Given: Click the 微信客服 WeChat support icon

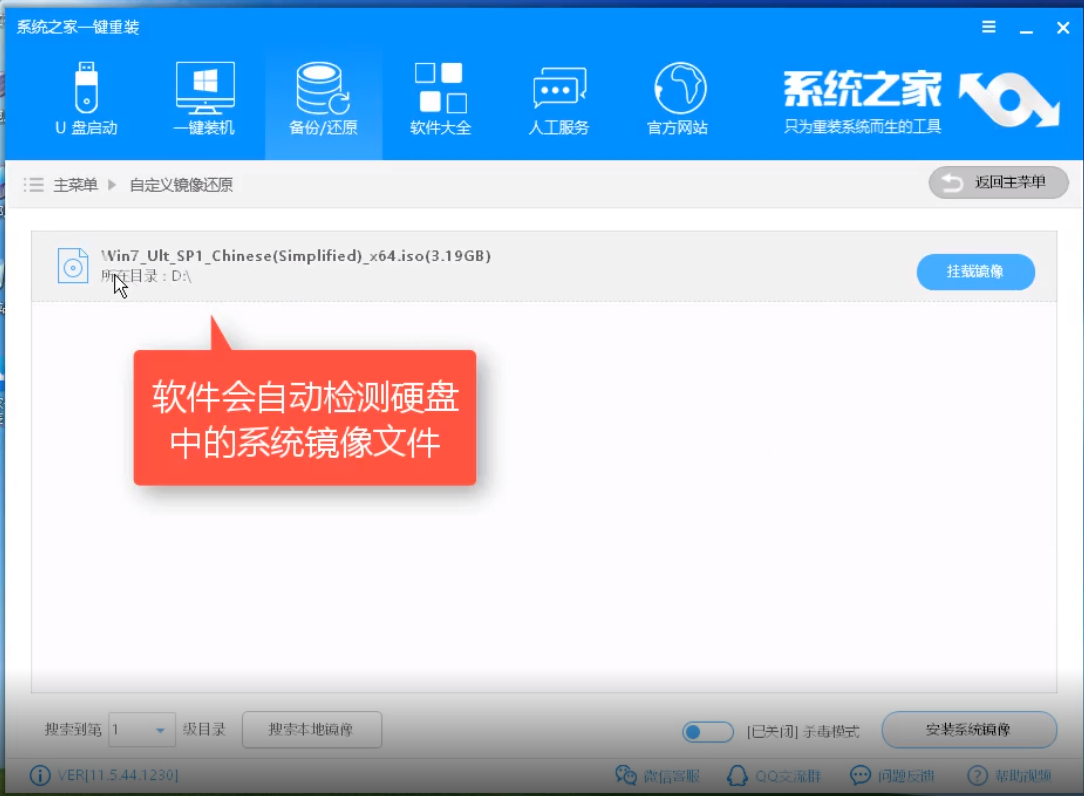Looking at the screenshot, I should [x=627, y=775].
